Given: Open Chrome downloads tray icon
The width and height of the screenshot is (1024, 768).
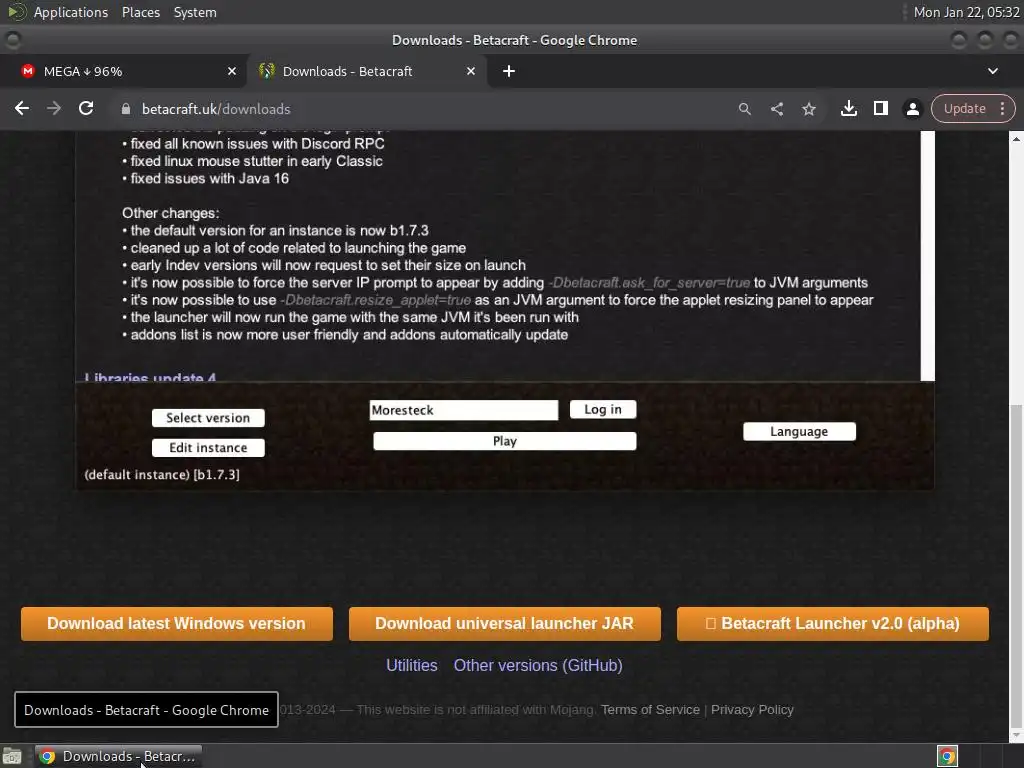Looking at the screenshot, I should [x=848, y=108].
